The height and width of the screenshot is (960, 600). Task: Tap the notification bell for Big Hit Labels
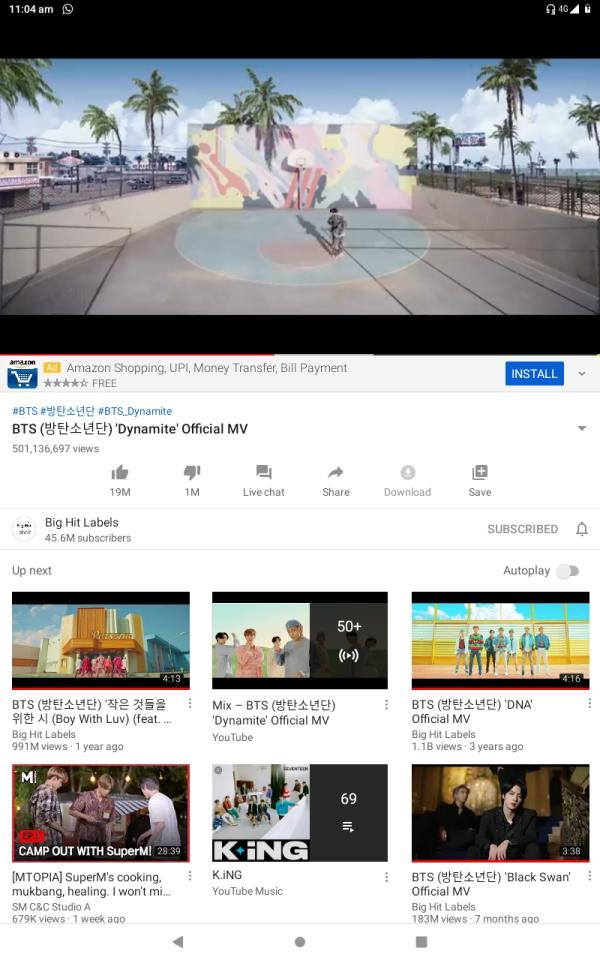coord(582,529)
